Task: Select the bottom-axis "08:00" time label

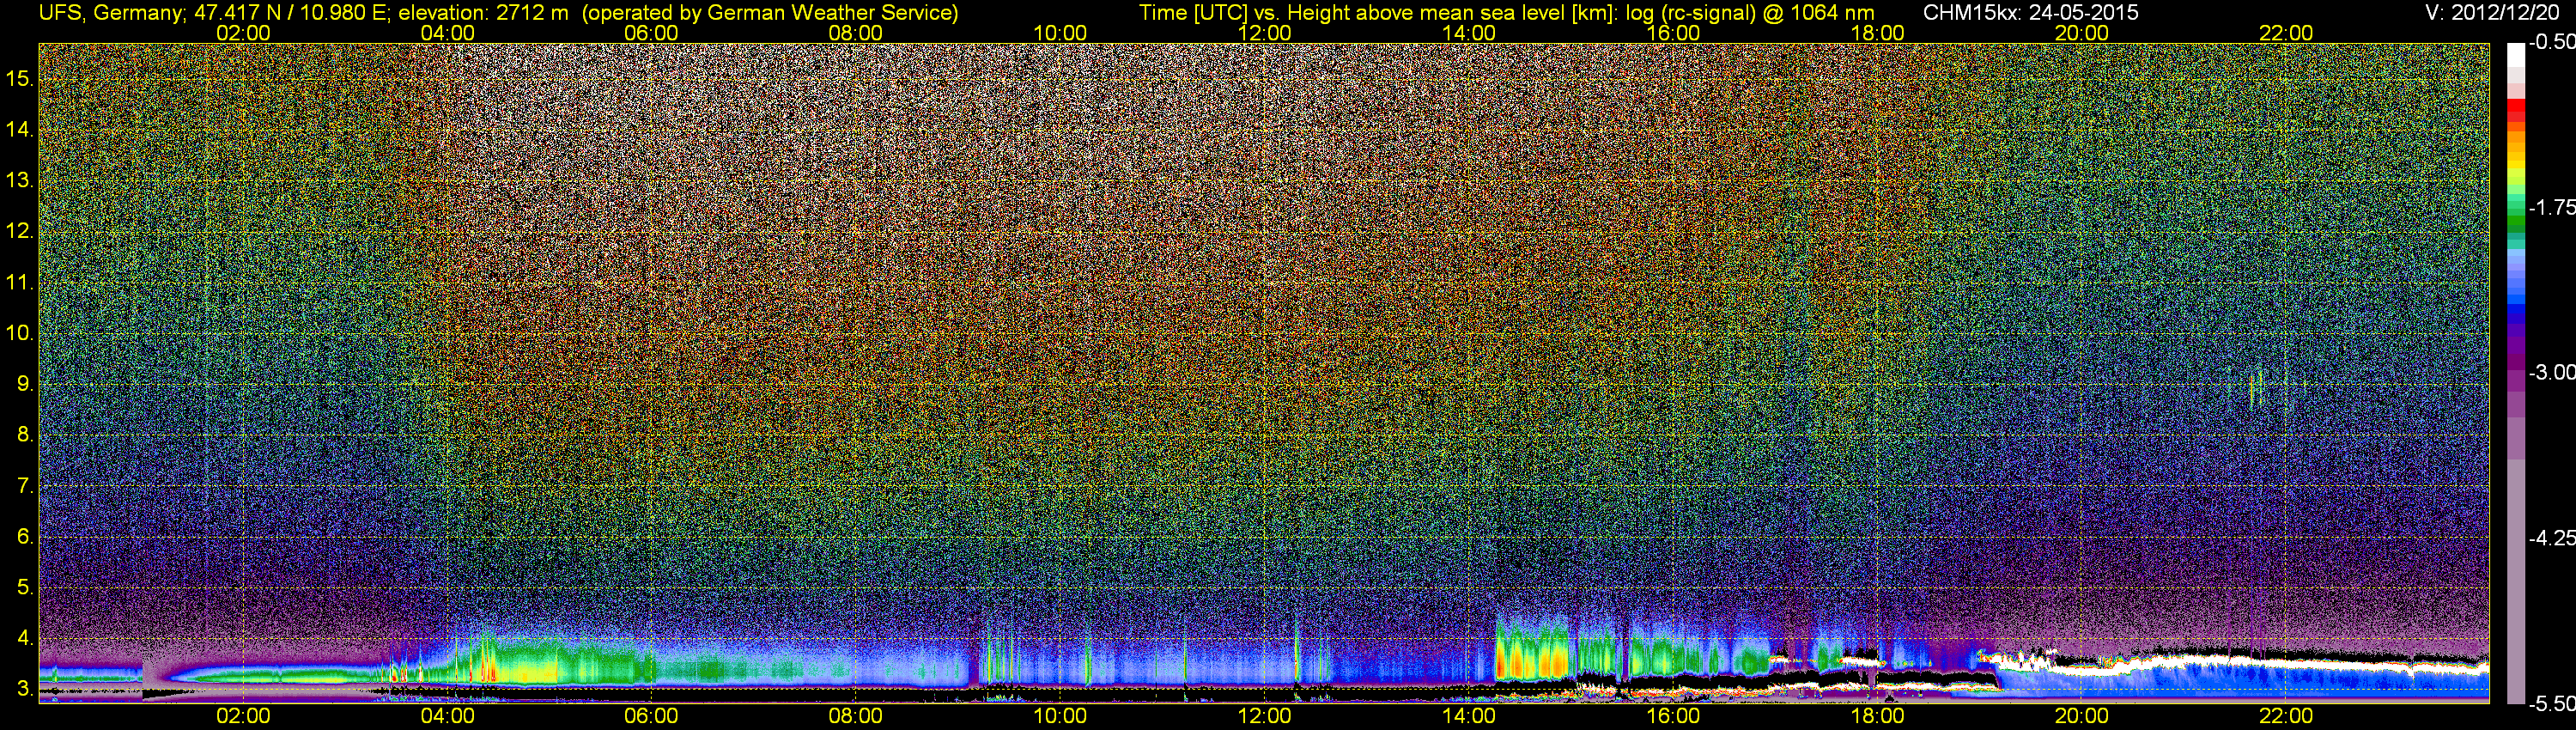Action: click(855, 716)
